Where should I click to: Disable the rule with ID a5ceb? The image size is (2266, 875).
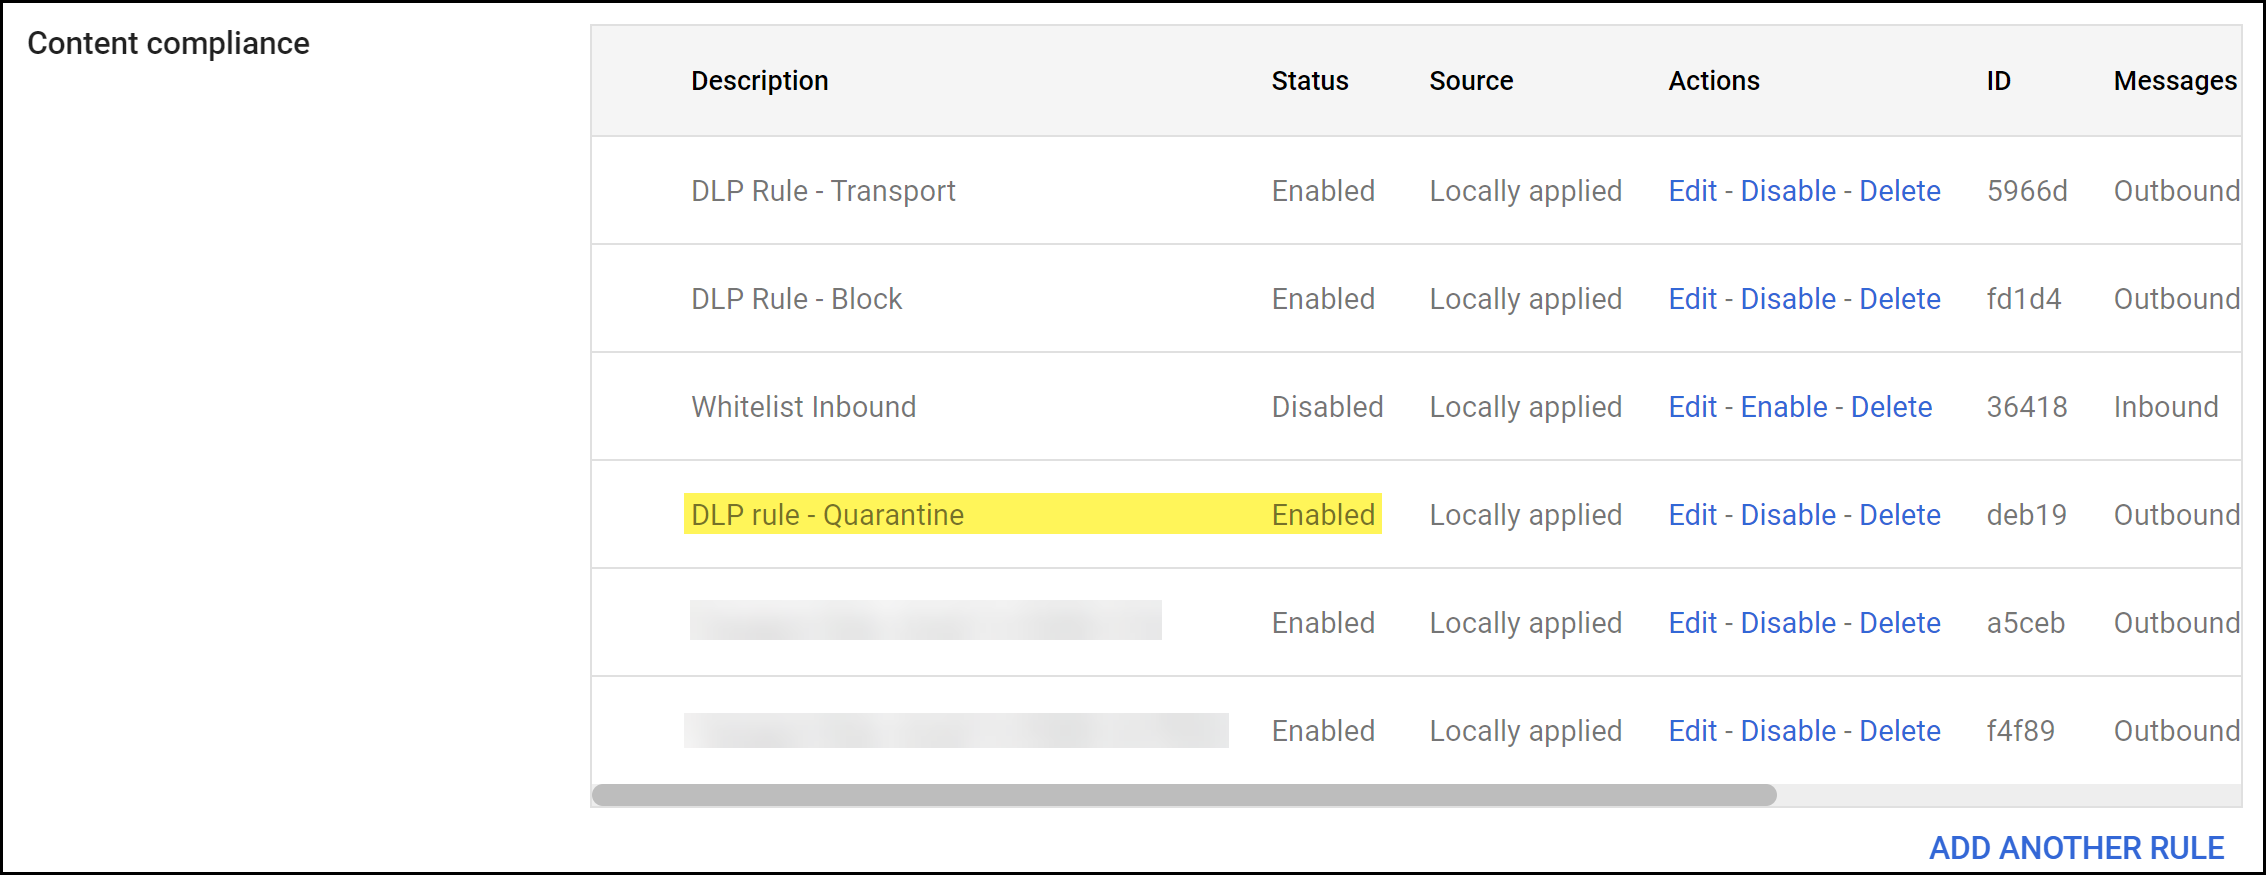[1788, 623]
